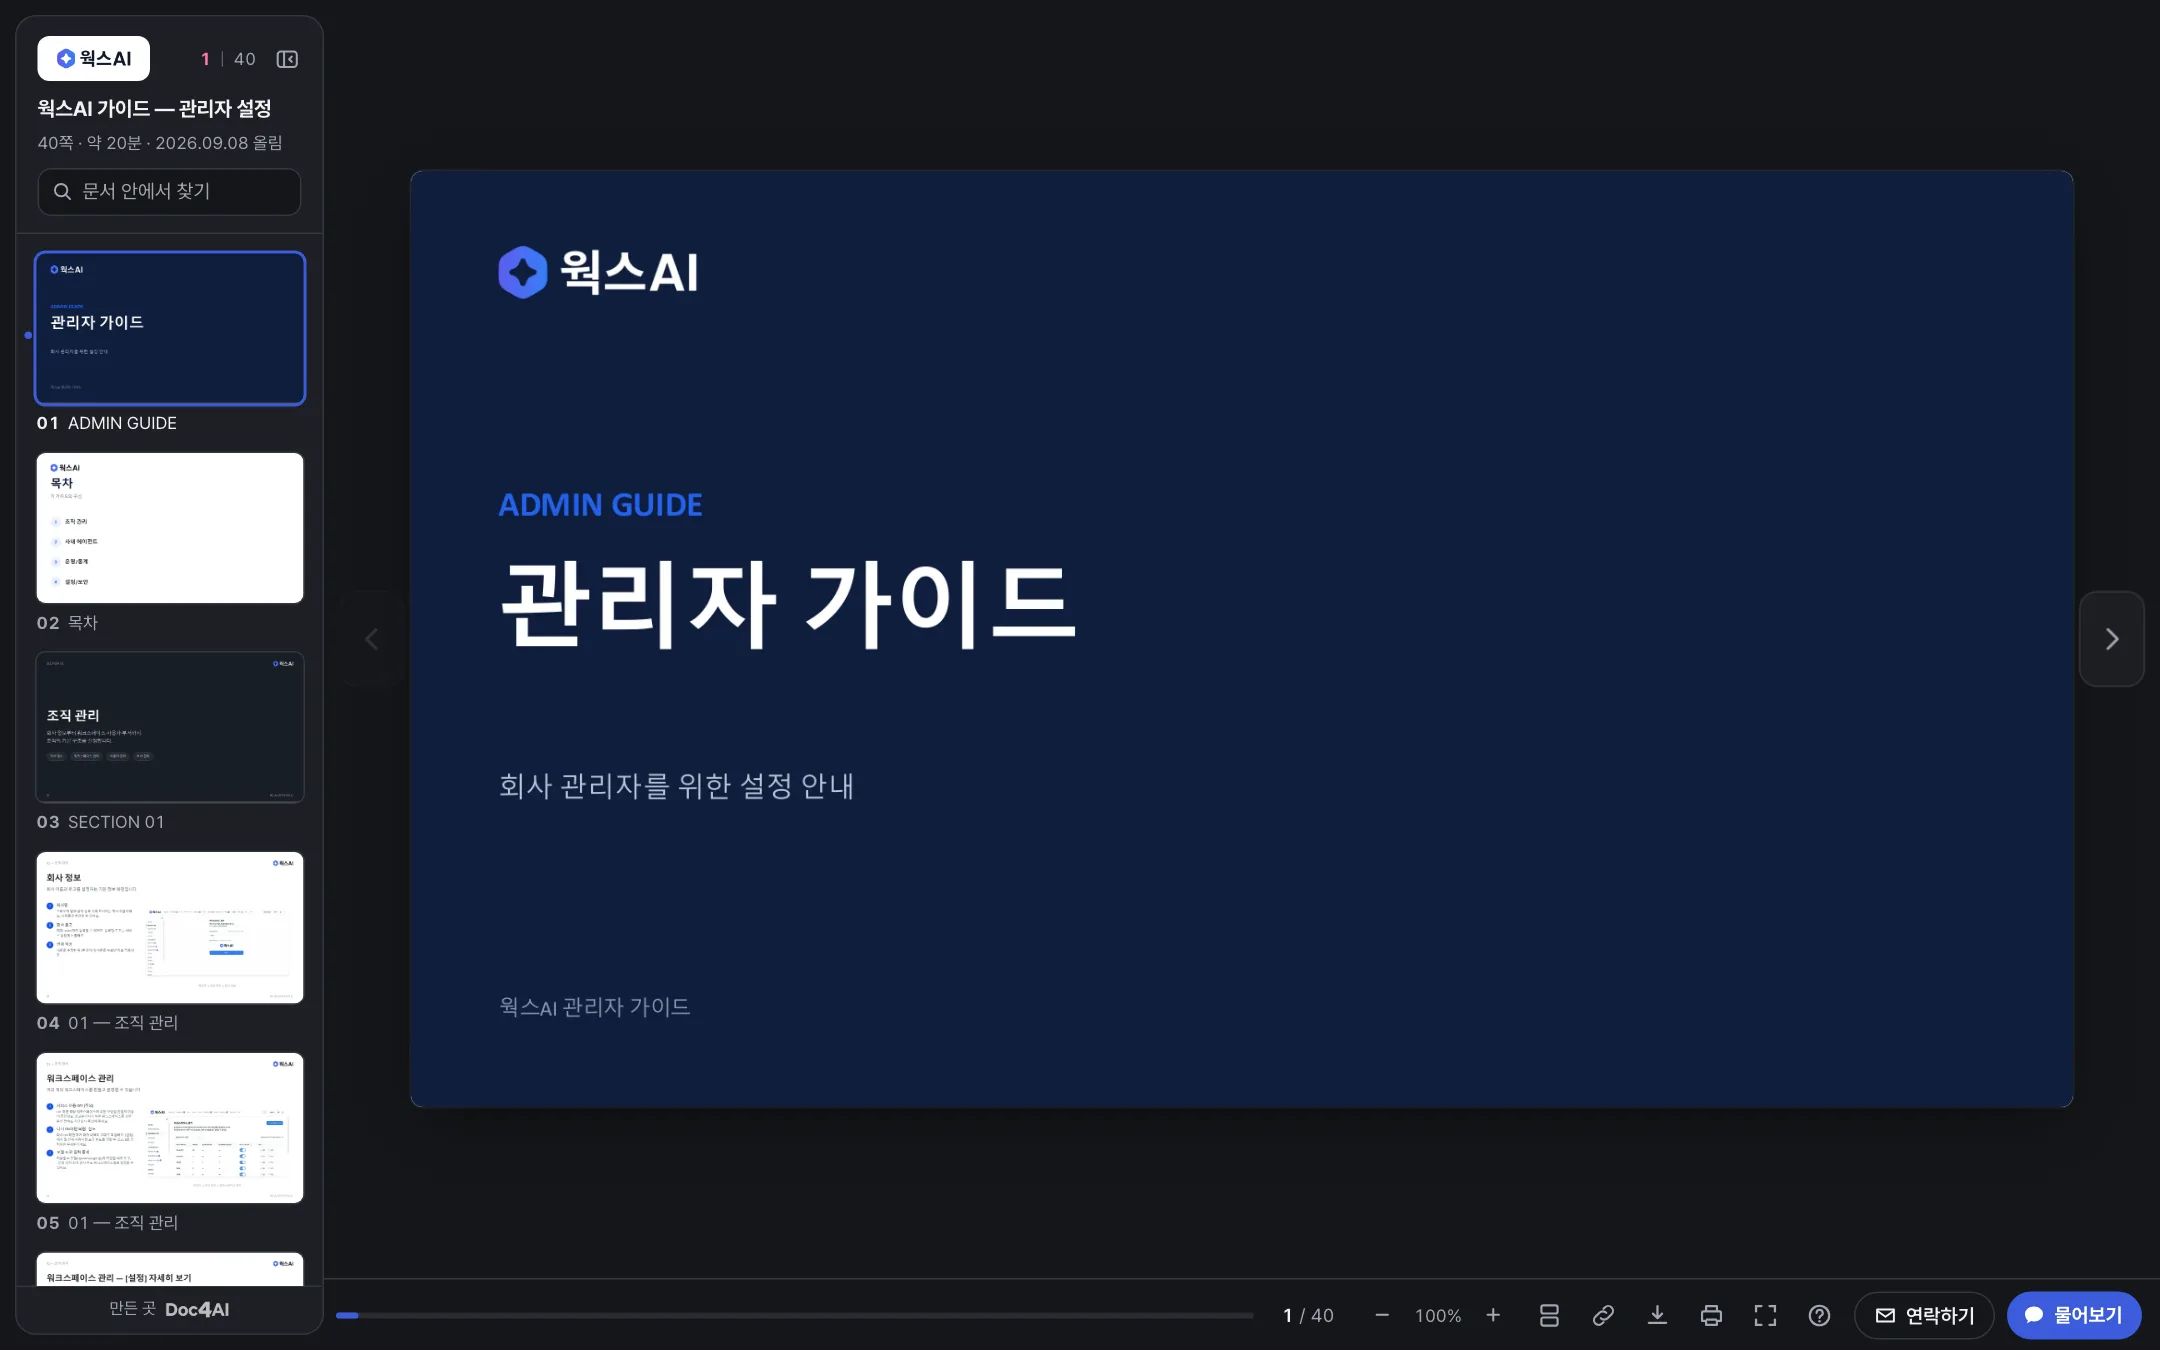Open Doc4AI link in sidebar footer
This screenshot has height=1350, width=2160.
pos(197,1309)
